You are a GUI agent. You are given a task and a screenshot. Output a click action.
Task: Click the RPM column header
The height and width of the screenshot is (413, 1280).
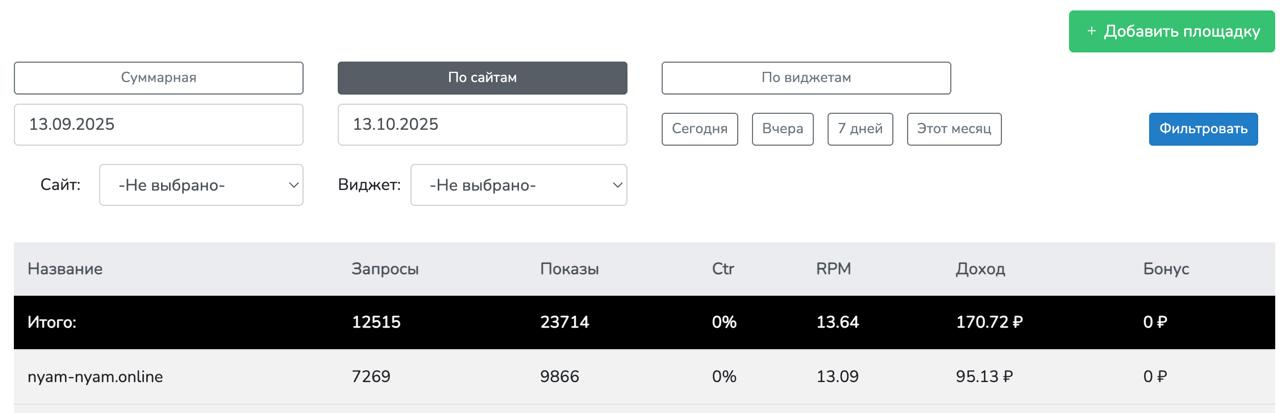coord(833,269)
